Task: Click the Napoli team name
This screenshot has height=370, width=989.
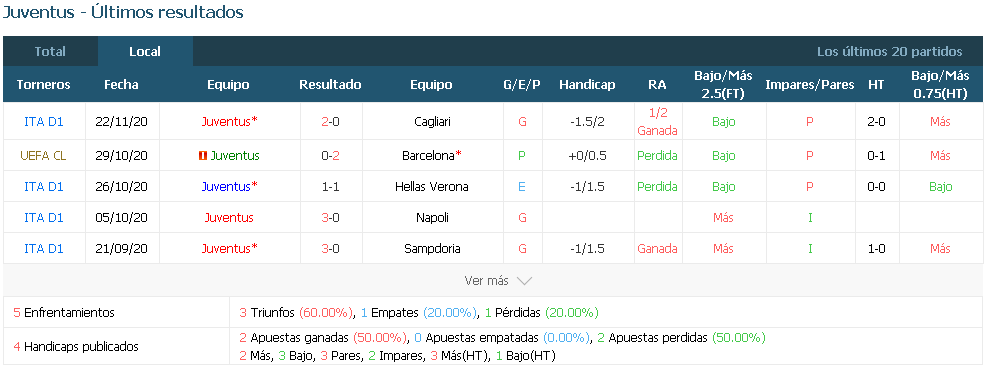Action: (433, 217)
